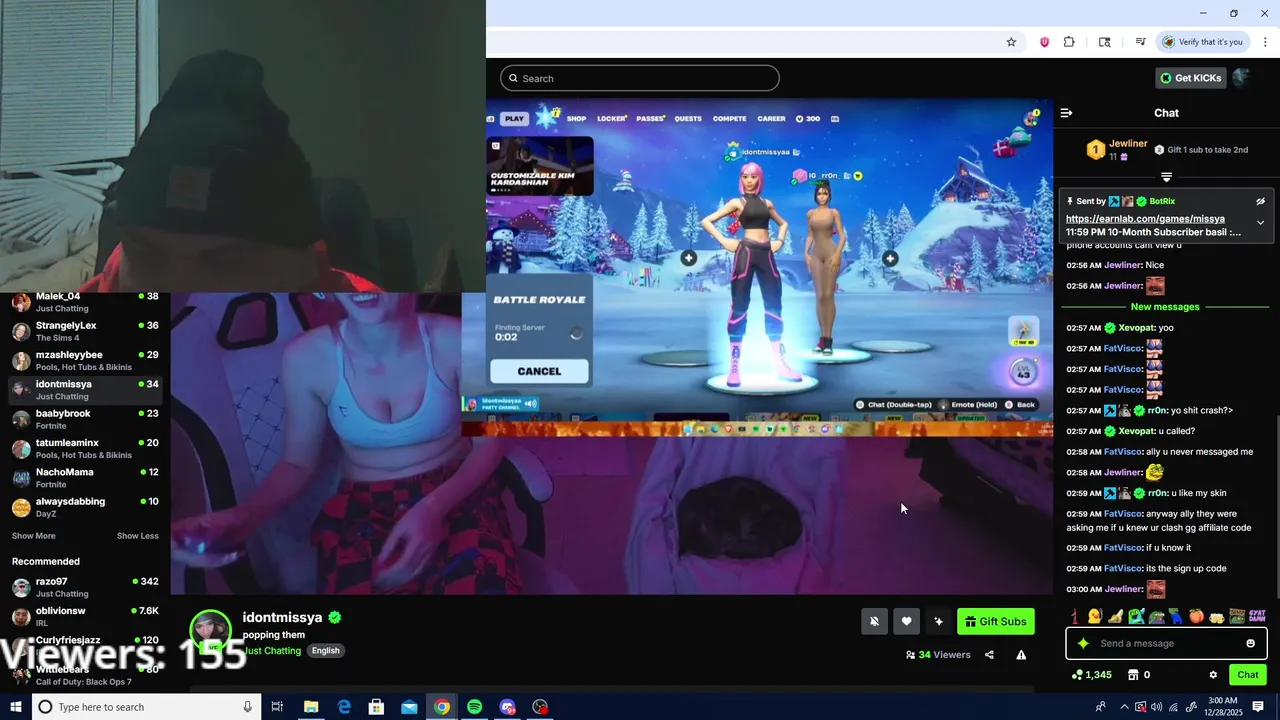
Task: Hide the pinned BotRix message
Action: (x=1261, y=201)
